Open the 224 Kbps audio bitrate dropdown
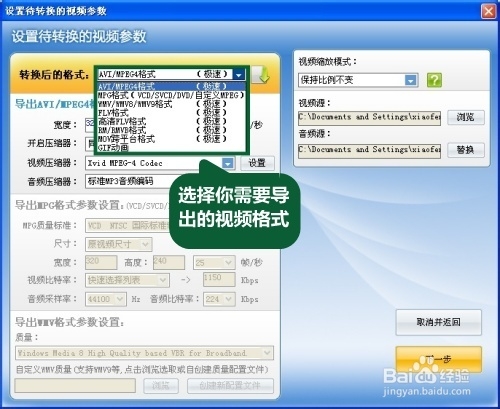The width and height of the screenshot is (500, 409). [219, 299]
